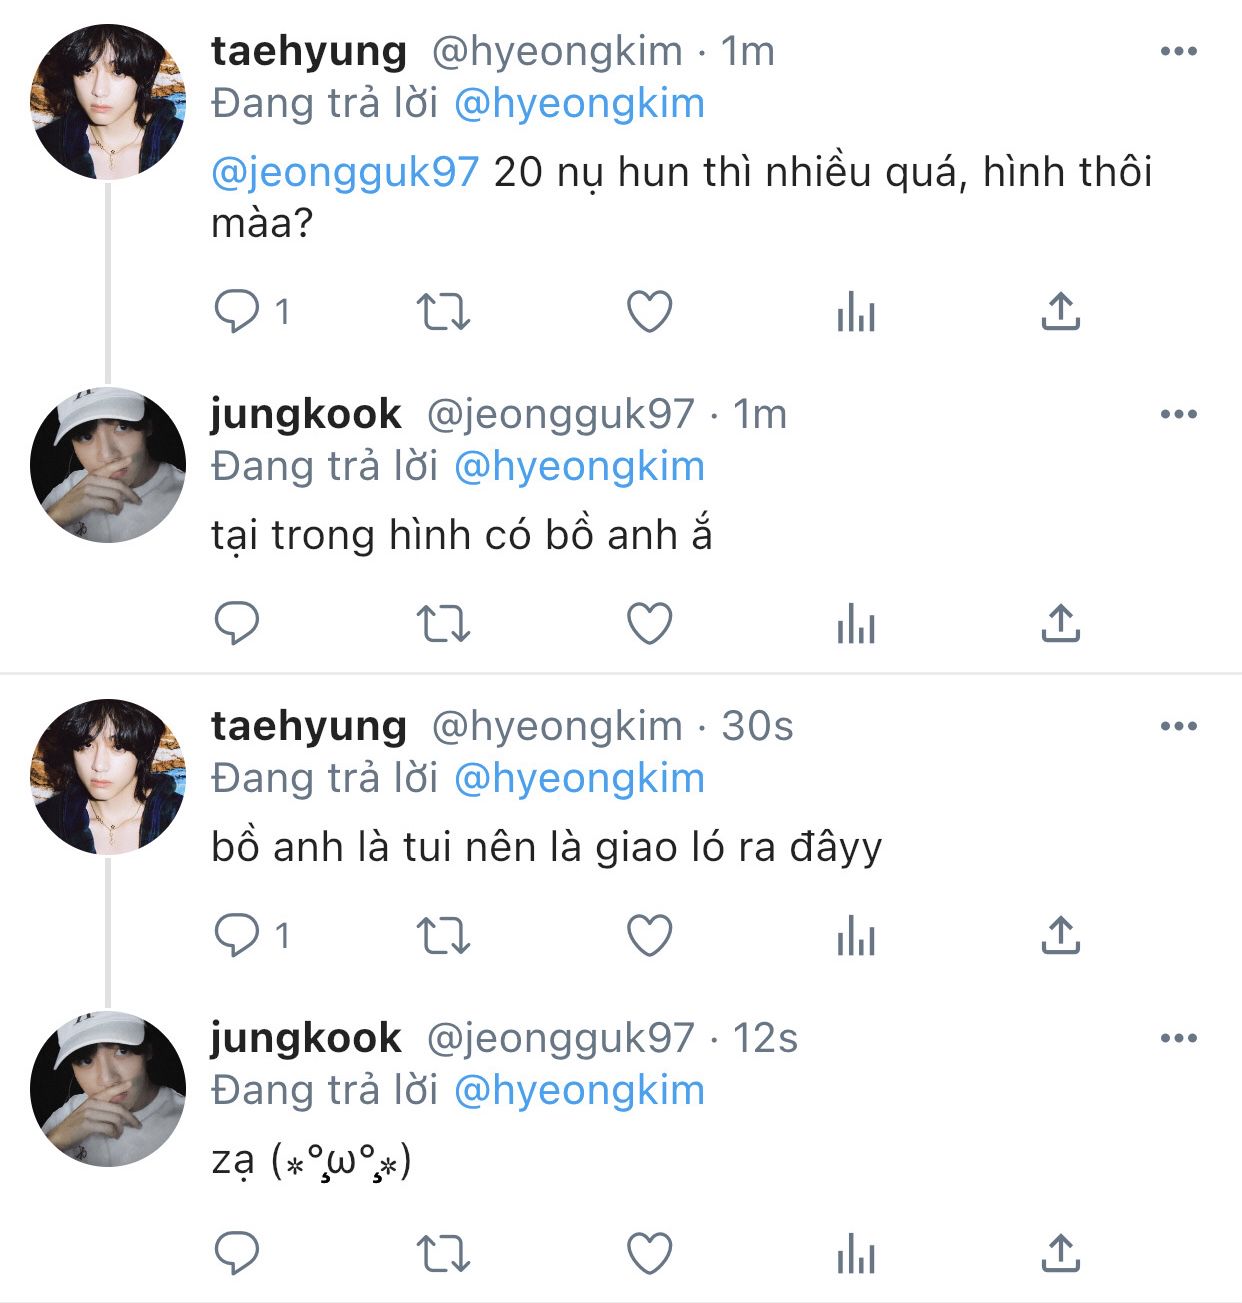Image resolution: width=1242 pixels, height=1303 pixels.
Task: View analytics for taehyung's "20 nụ hun" tweet
Action: (855, 312)
